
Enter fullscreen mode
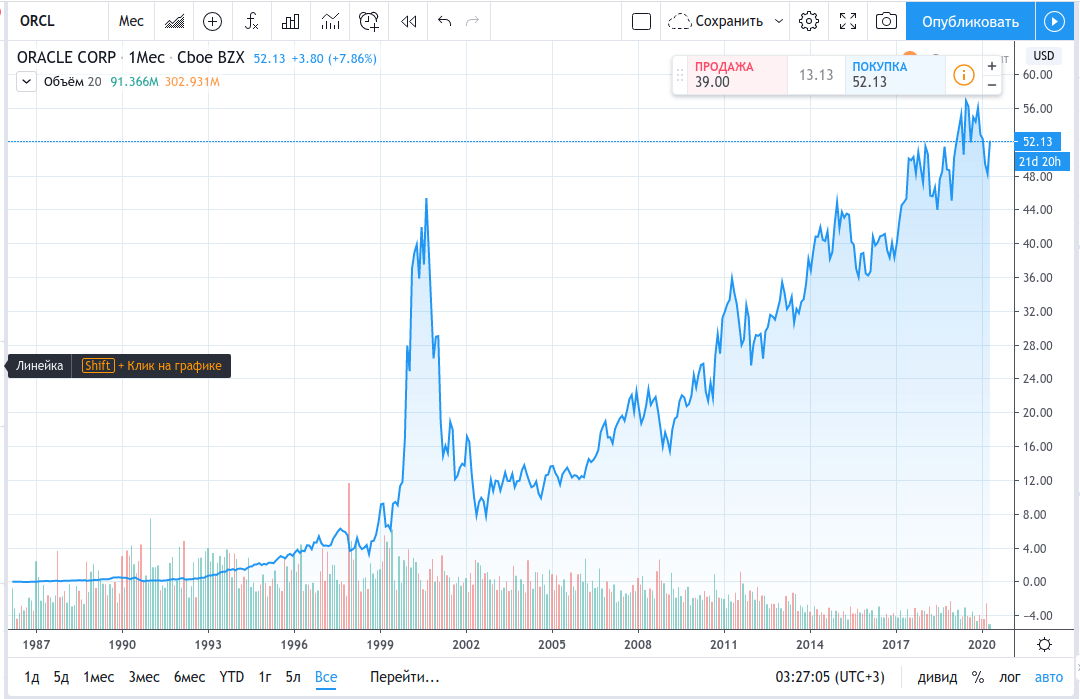coord(848,21)
